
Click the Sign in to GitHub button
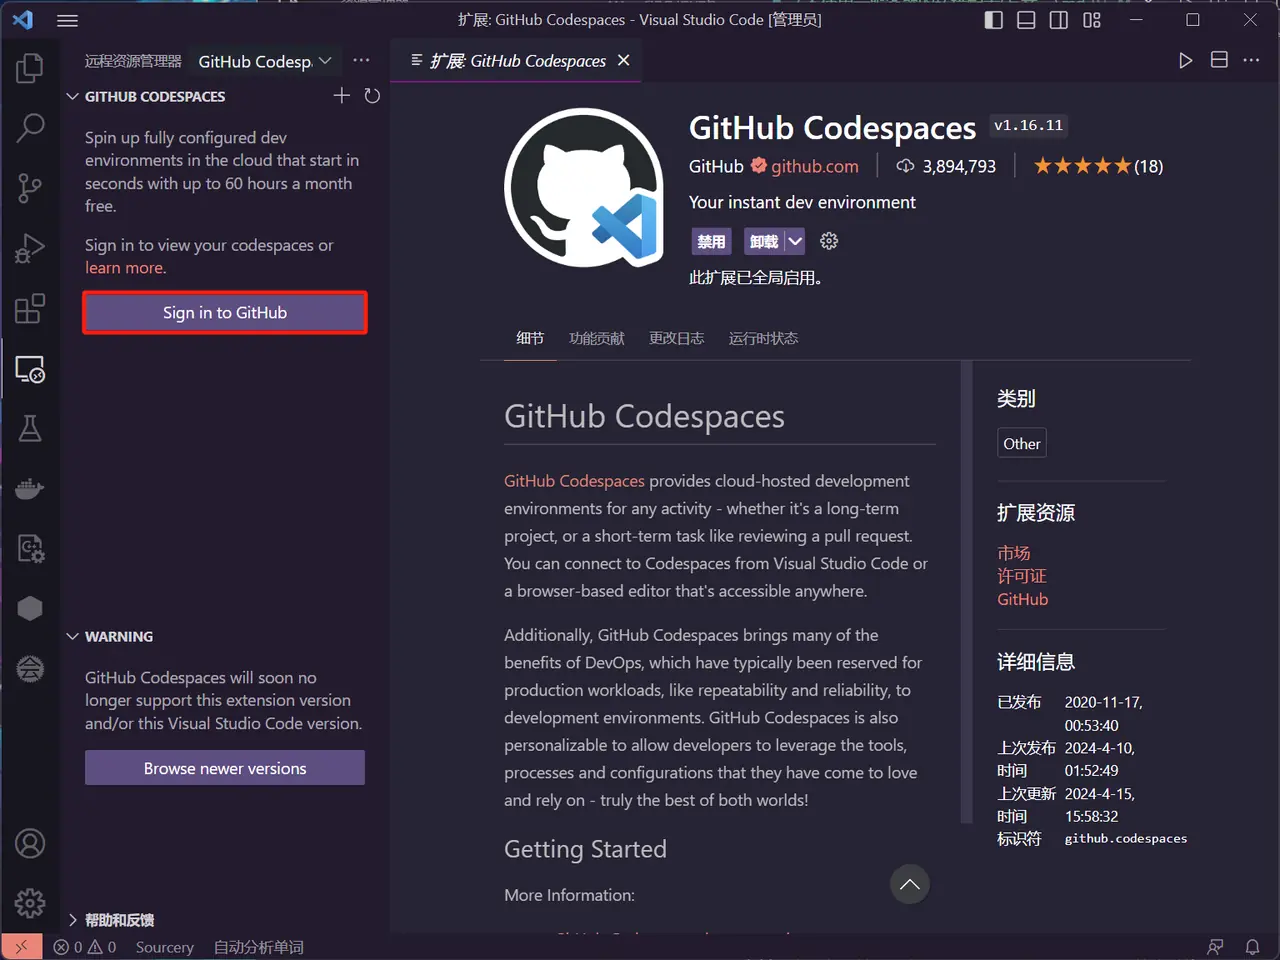225,313
